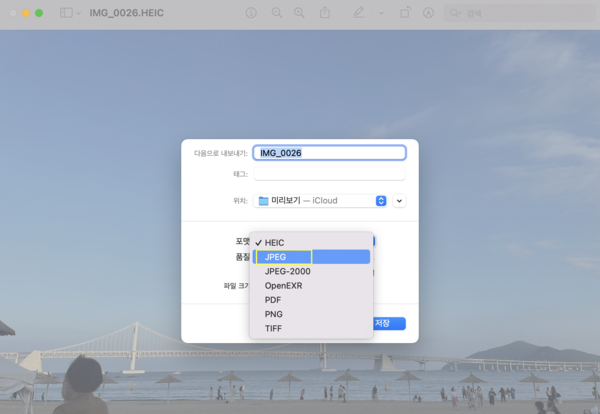This screenshot has height=414, width=600.
Task: Click the green full-screen window button
Action: [x=39, y=13]
